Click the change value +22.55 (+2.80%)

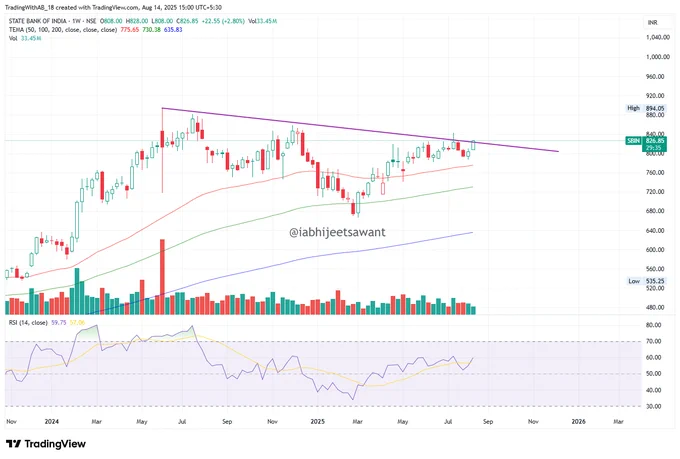(x=223, y=21)
